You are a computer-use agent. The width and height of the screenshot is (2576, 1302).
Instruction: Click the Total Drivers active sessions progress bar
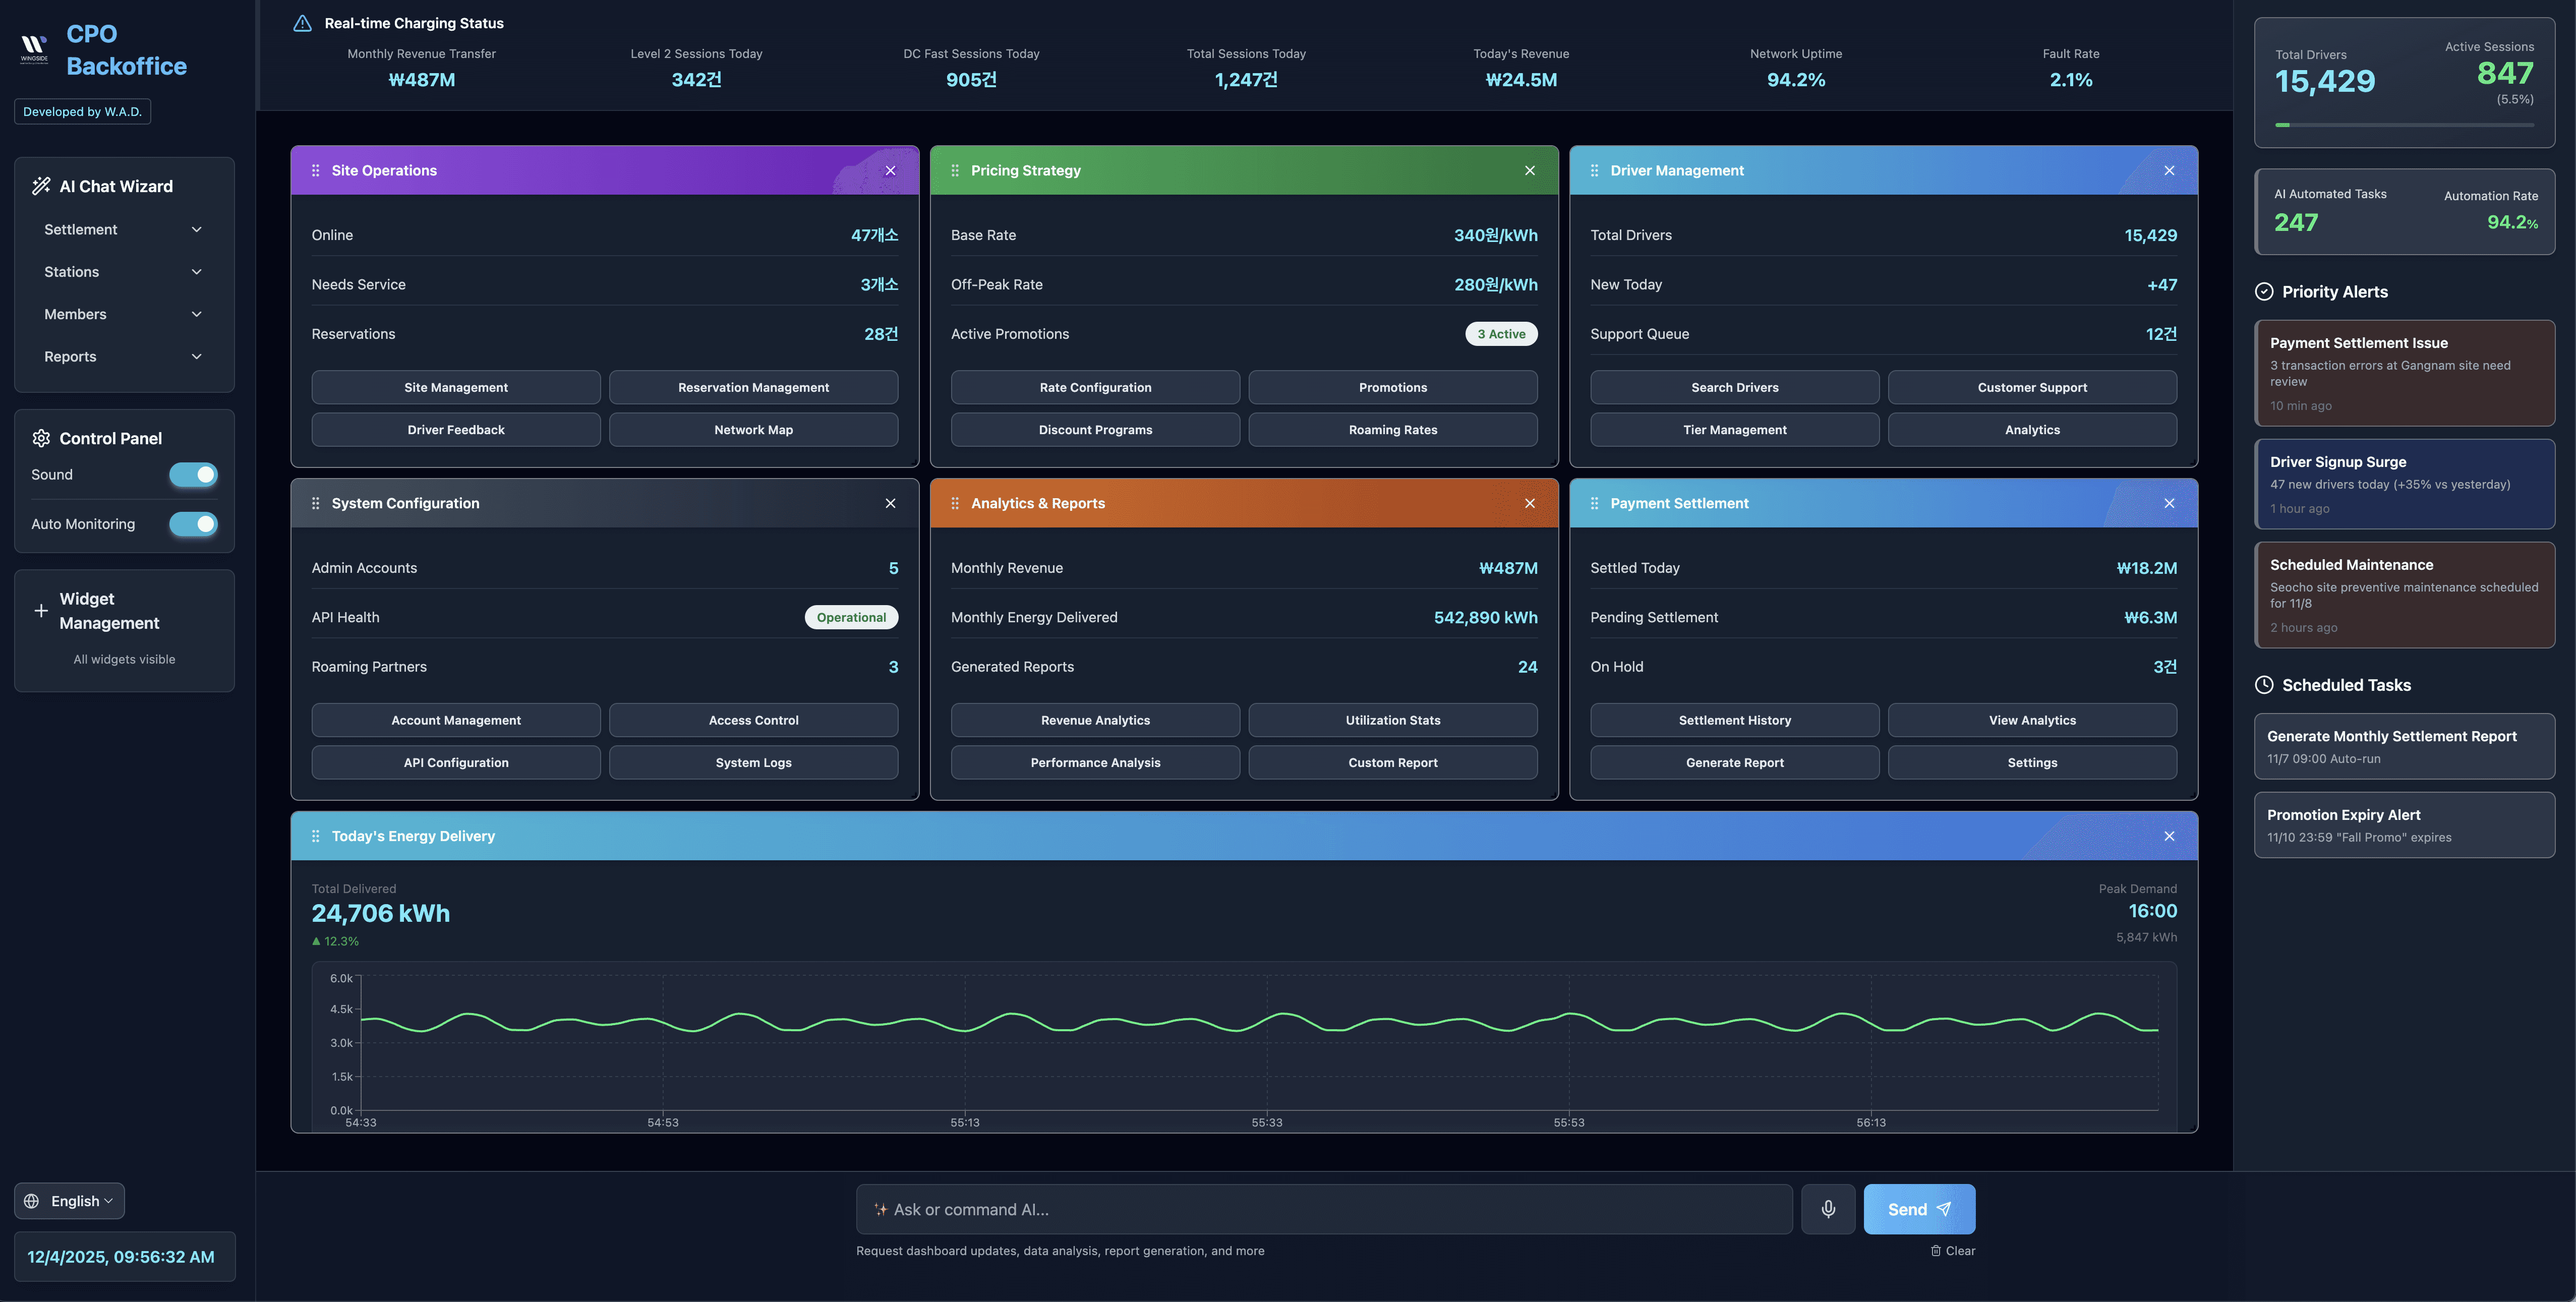[x=2404, y=125]
